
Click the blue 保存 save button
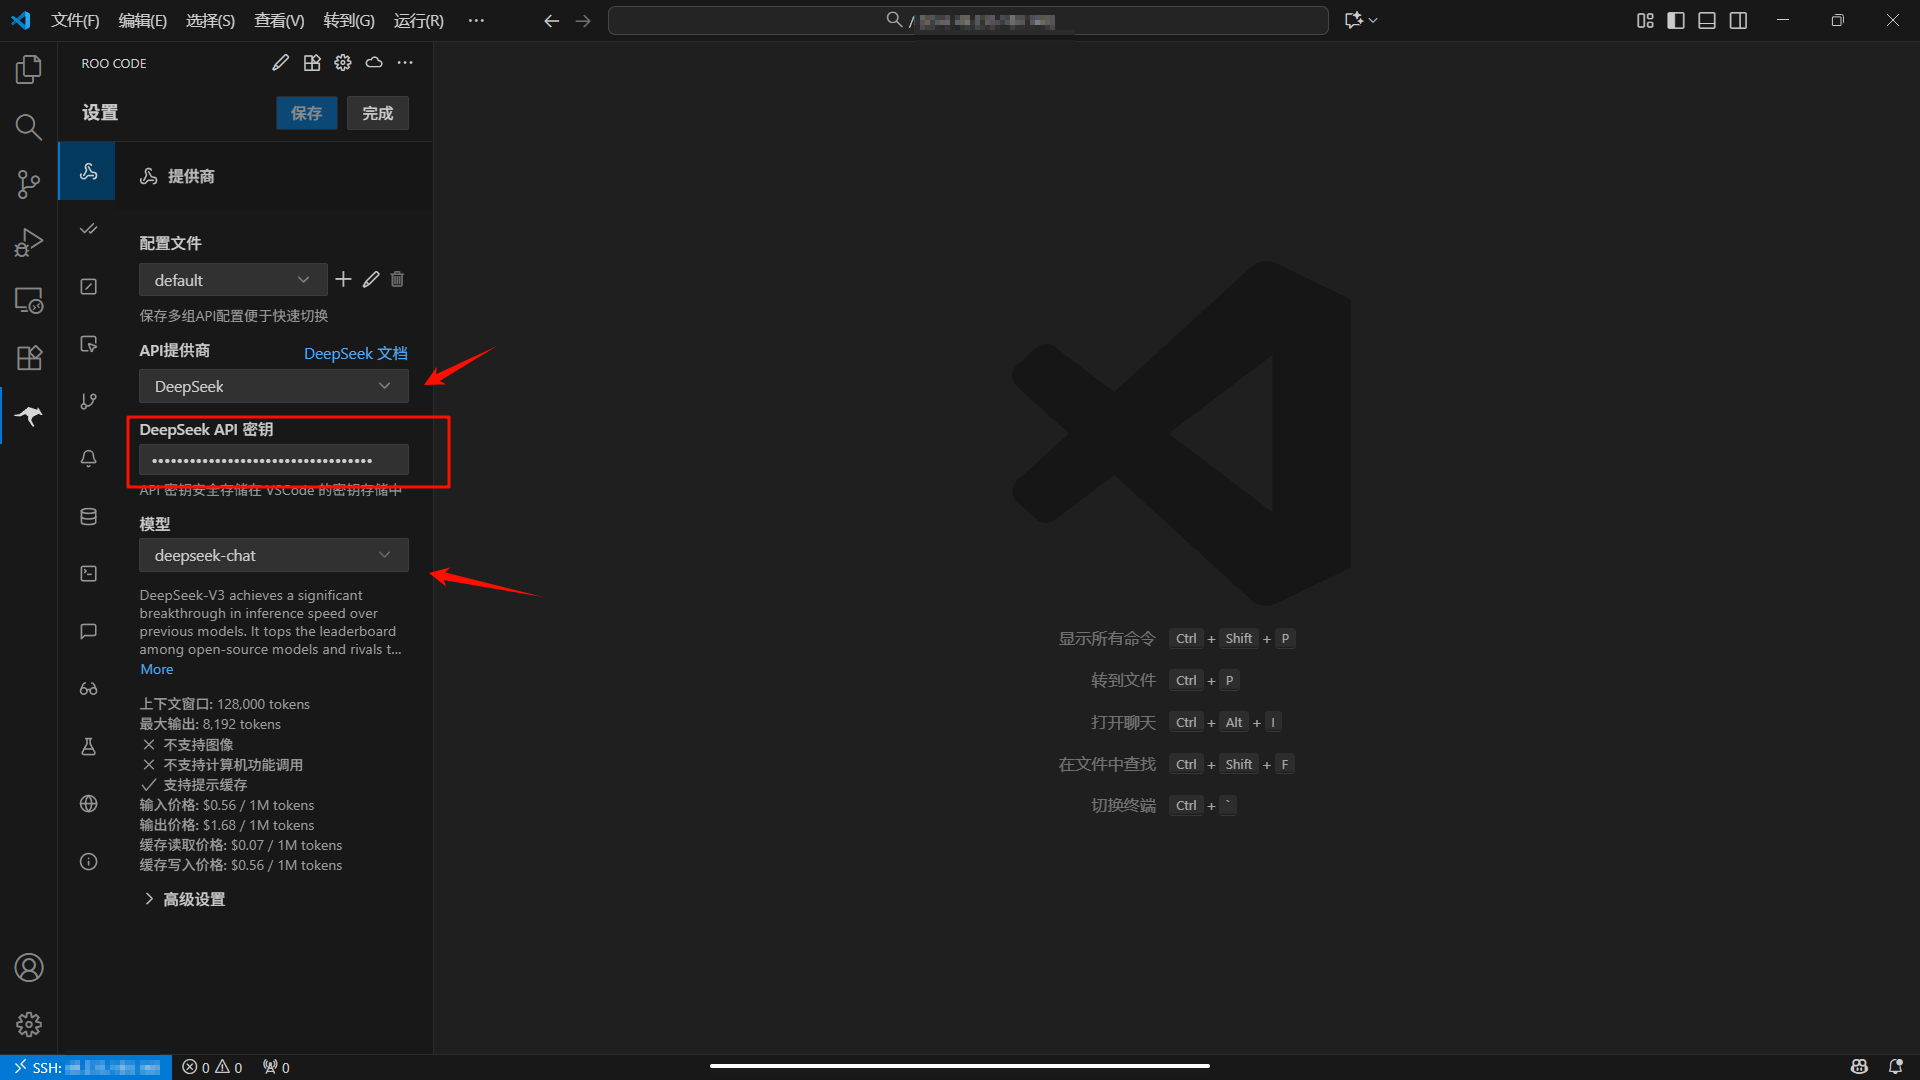pyautogui.click(x=306, y=113)
